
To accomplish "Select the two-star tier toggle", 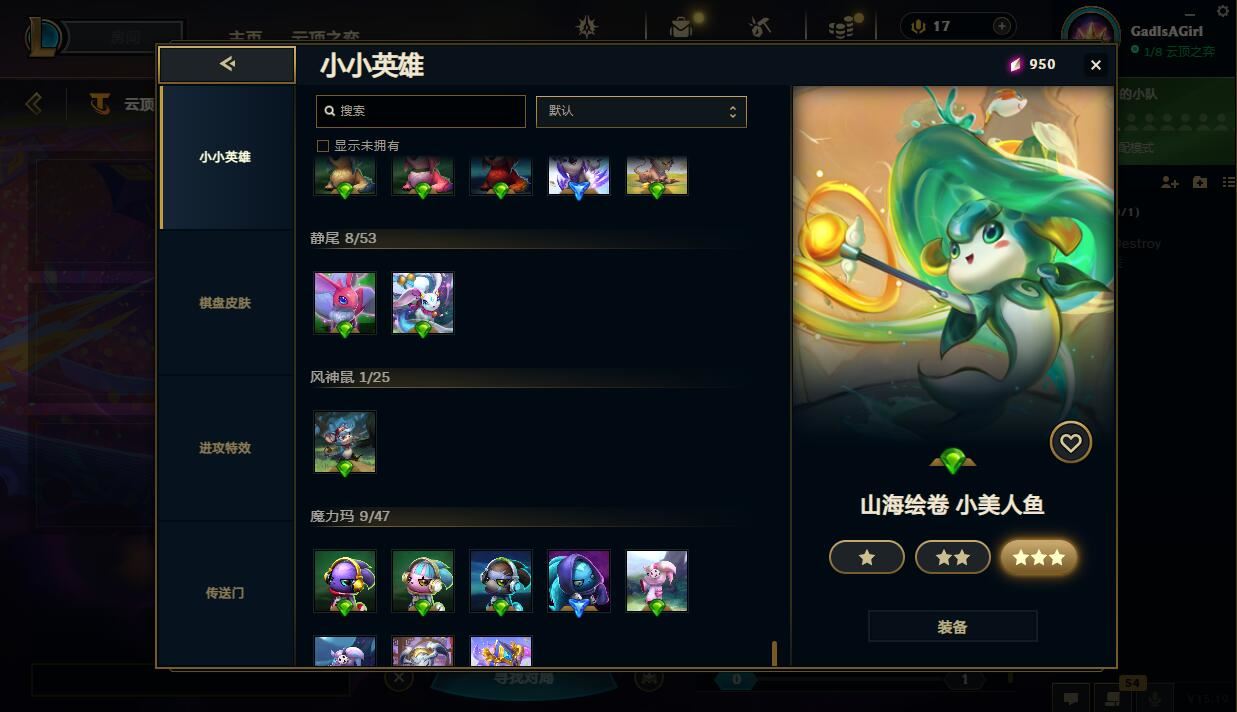I will pos(953,557).
